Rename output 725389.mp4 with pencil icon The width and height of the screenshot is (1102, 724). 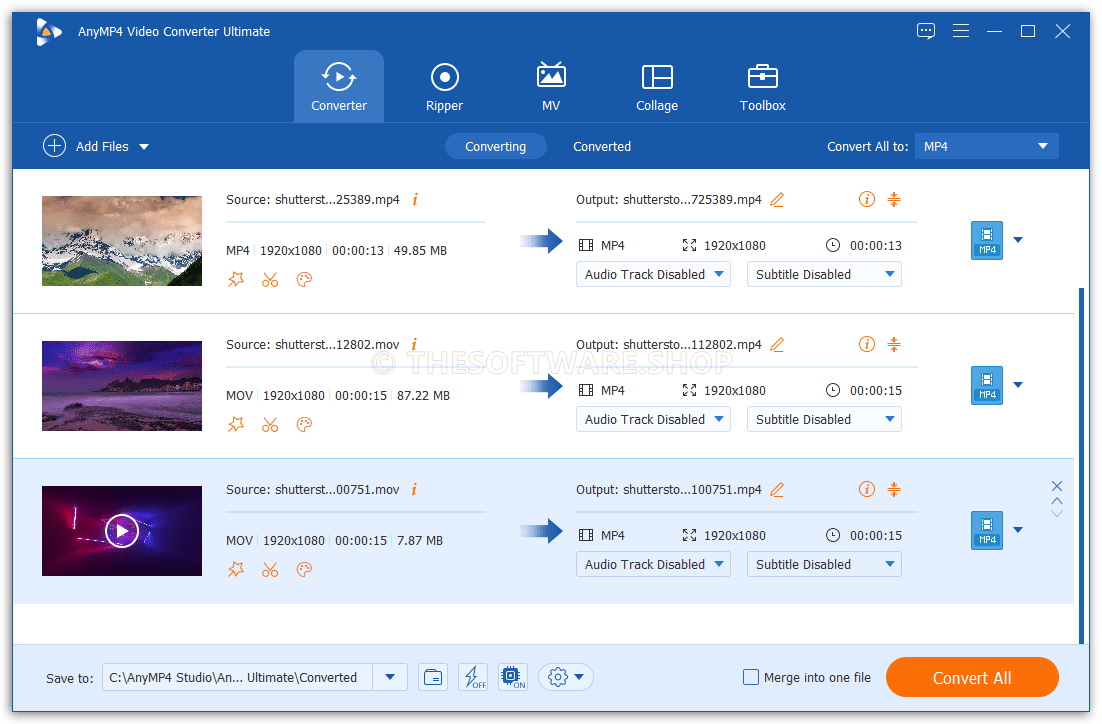[777, 200]
